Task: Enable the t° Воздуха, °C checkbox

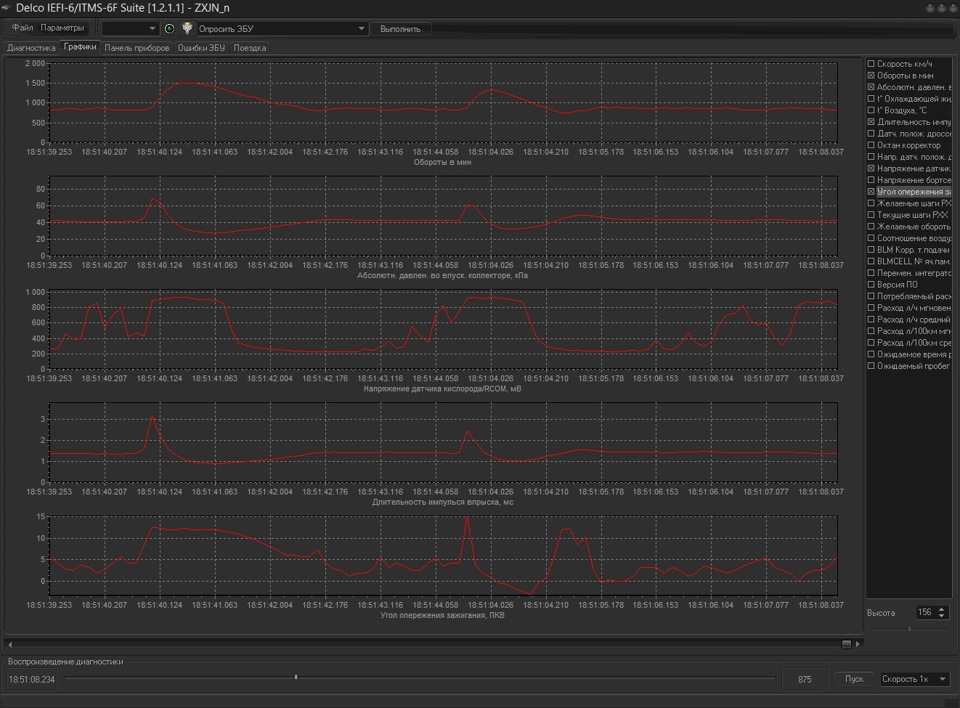Action: click(x=871, y=110)
